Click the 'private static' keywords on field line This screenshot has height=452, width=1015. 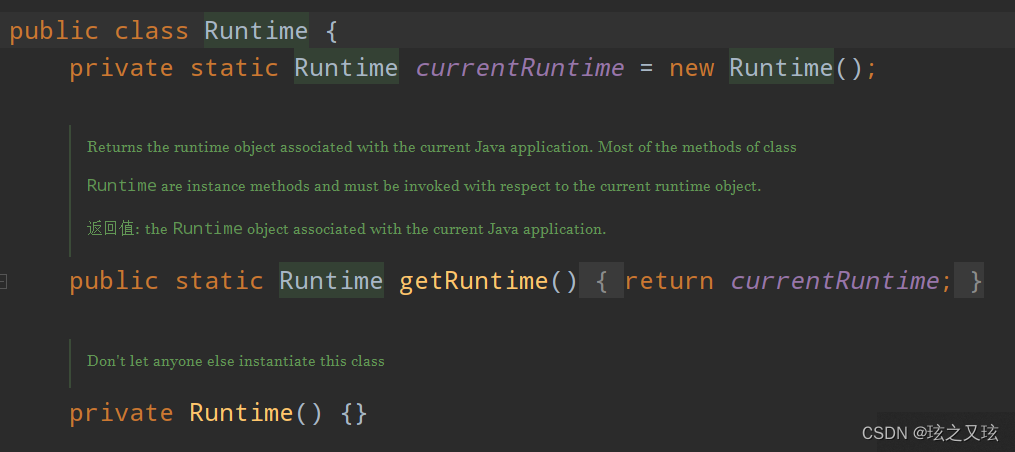pos(173,68)
